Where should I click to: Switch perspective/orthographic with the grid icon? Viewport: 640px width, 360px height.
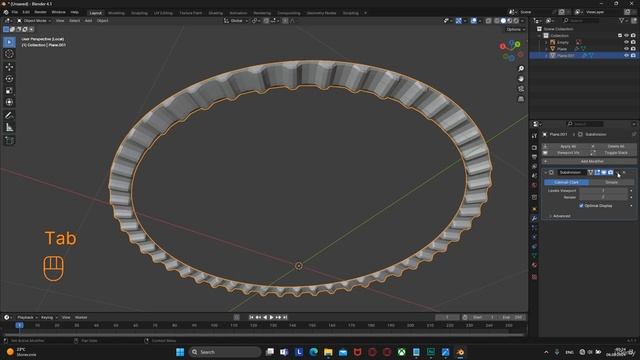(x=521, y=99)
